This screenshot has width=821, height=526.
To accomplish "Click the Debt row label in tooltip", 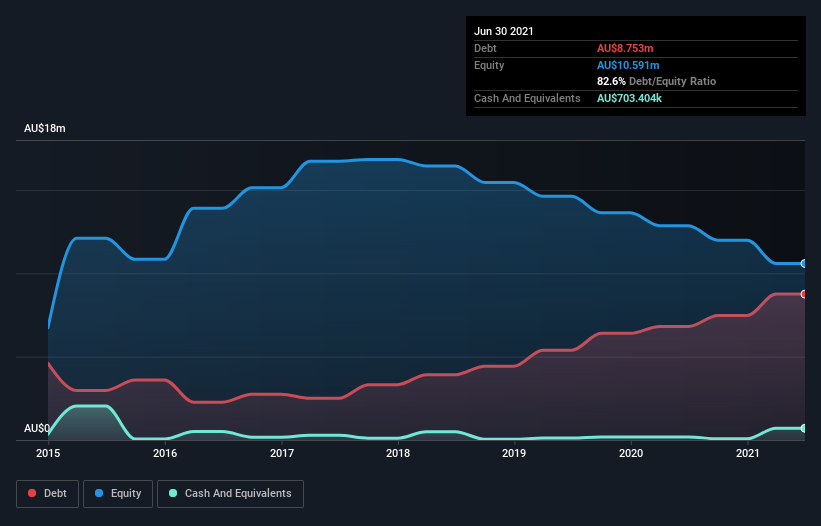I will 485,48.
